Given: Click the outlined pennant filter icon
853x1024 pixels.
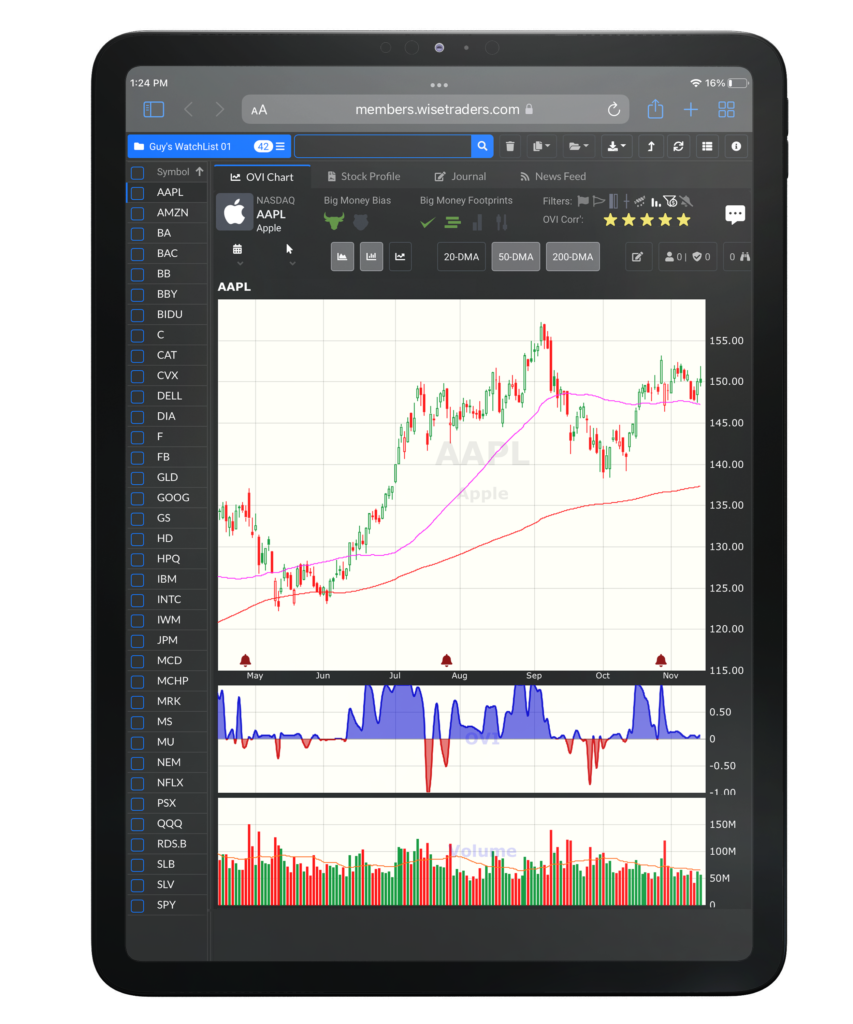Looking at the screenshot, I should click(598, 201).
